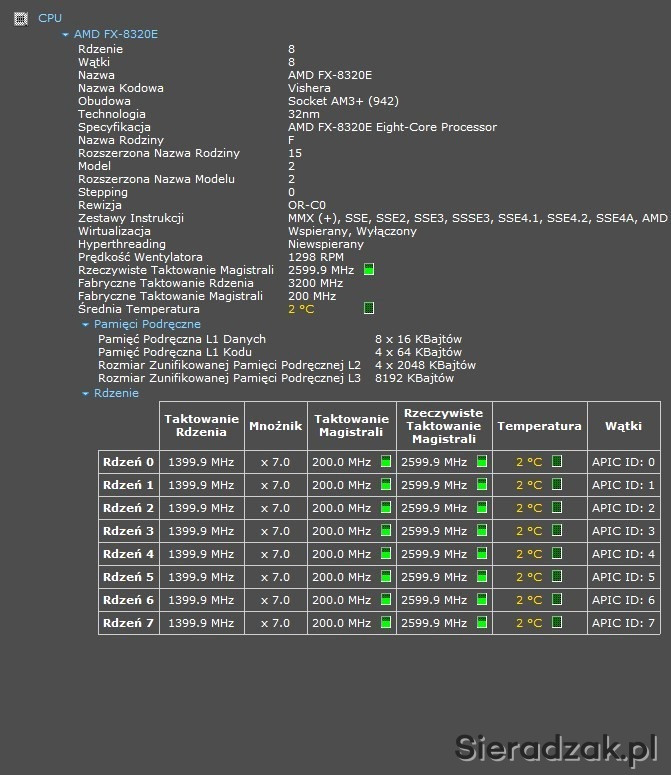Screen dimensions: 671x775
Task: Click the graph icon beside Średnia Temperatura
Action: (x=369, y=308)
